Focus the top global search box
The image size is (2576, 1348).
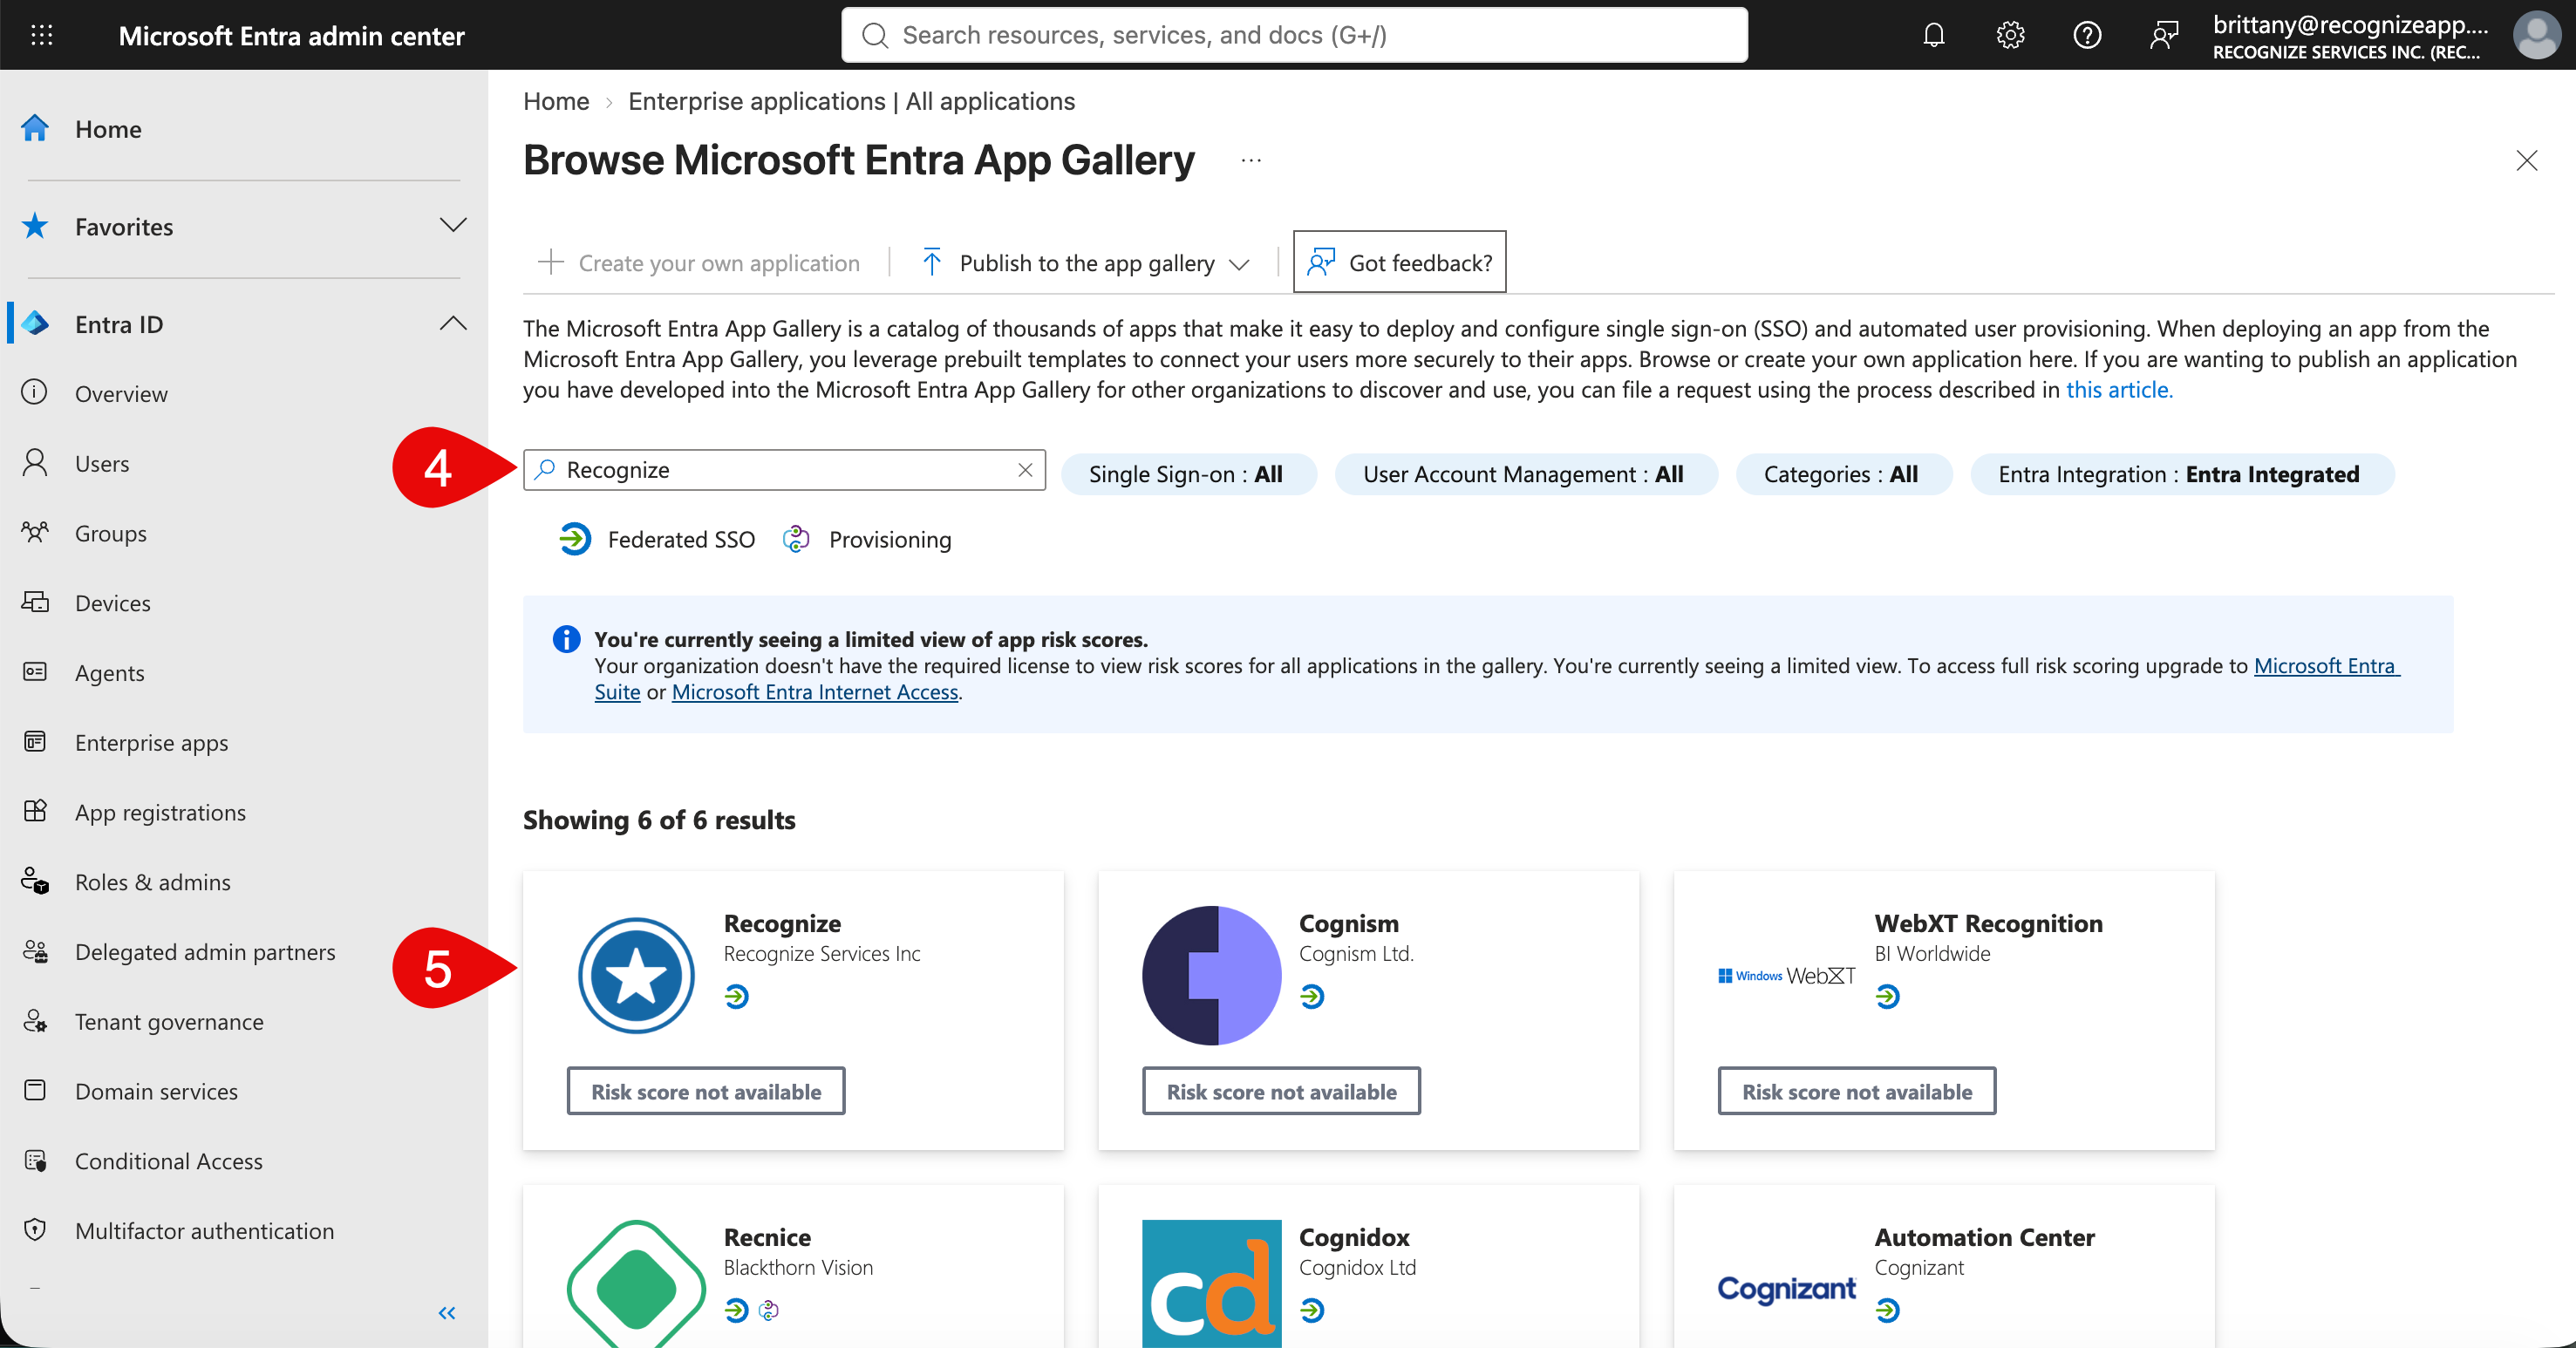click(1294, 35)
